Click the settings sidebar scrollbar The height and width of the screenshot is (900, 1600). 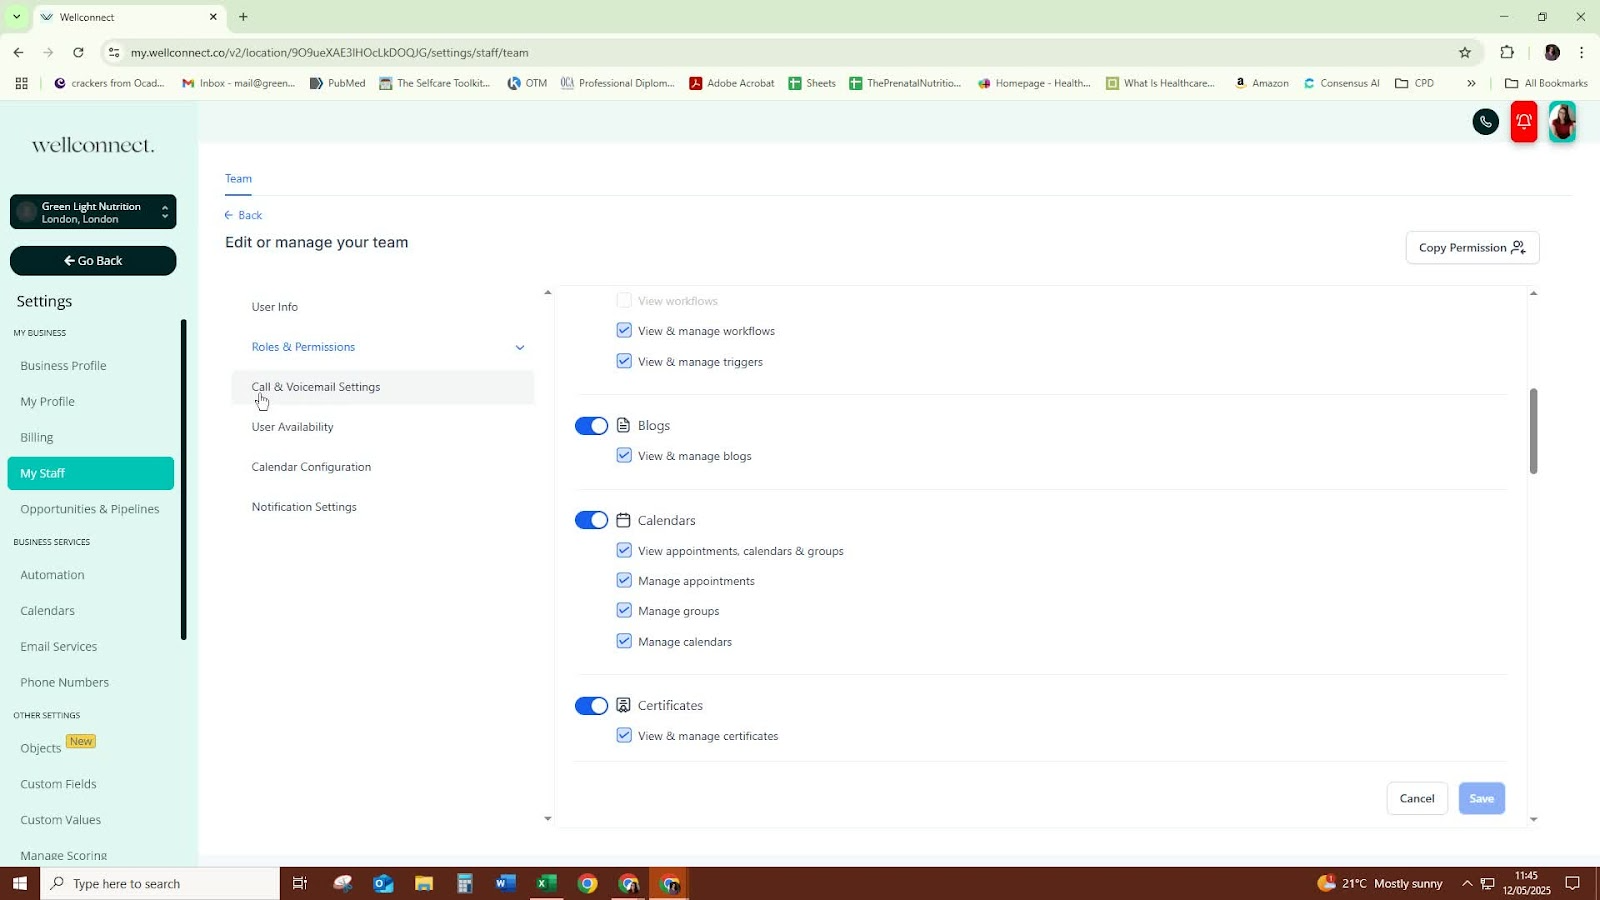[183, 479]
